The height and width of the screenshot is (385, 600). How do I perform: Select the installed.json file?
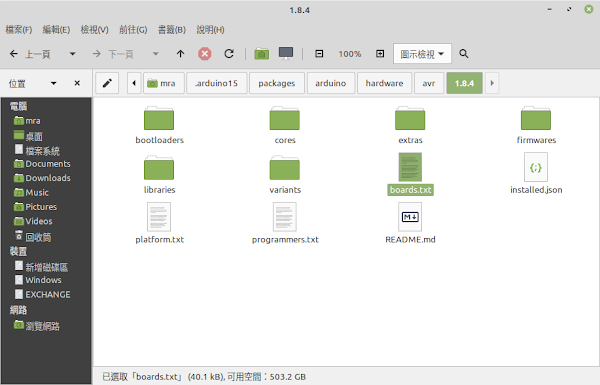pos(536,174)
